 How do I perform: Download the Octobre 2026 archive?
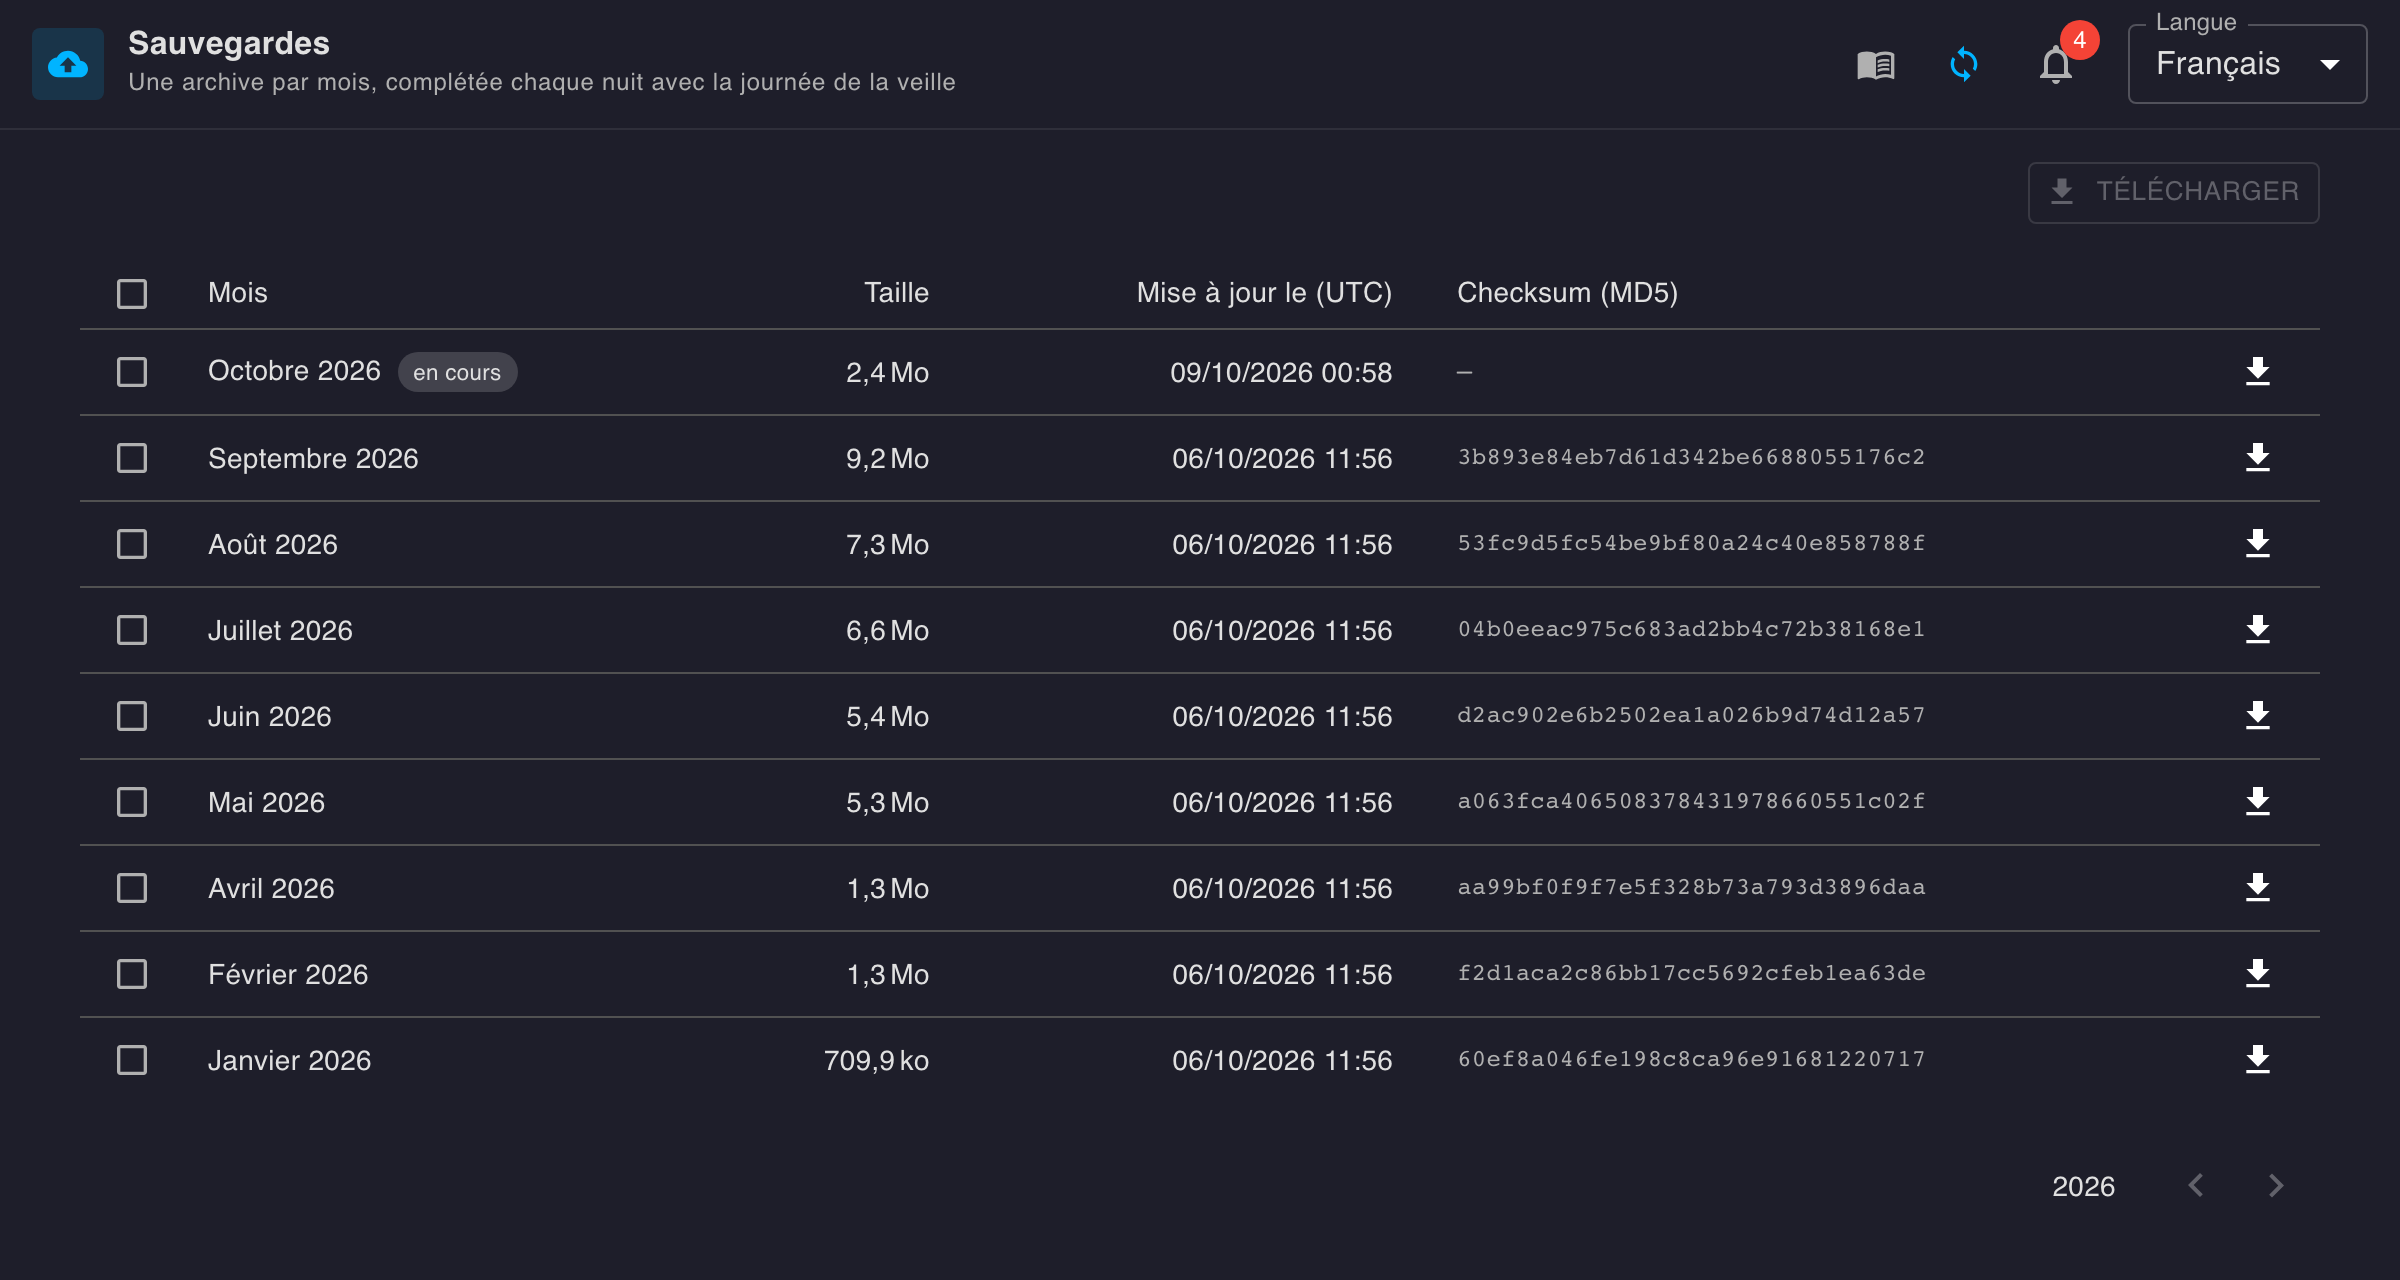click(x=2257, y=372)
